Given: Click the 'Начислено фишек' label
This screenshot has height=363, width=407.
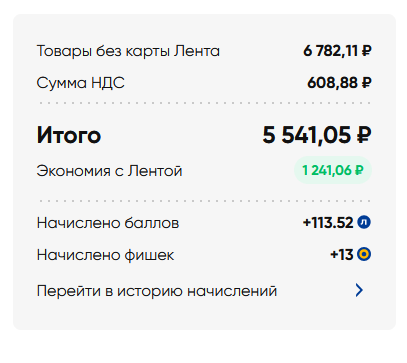Looking at the screenshot, I should click(x=105, y=255).
